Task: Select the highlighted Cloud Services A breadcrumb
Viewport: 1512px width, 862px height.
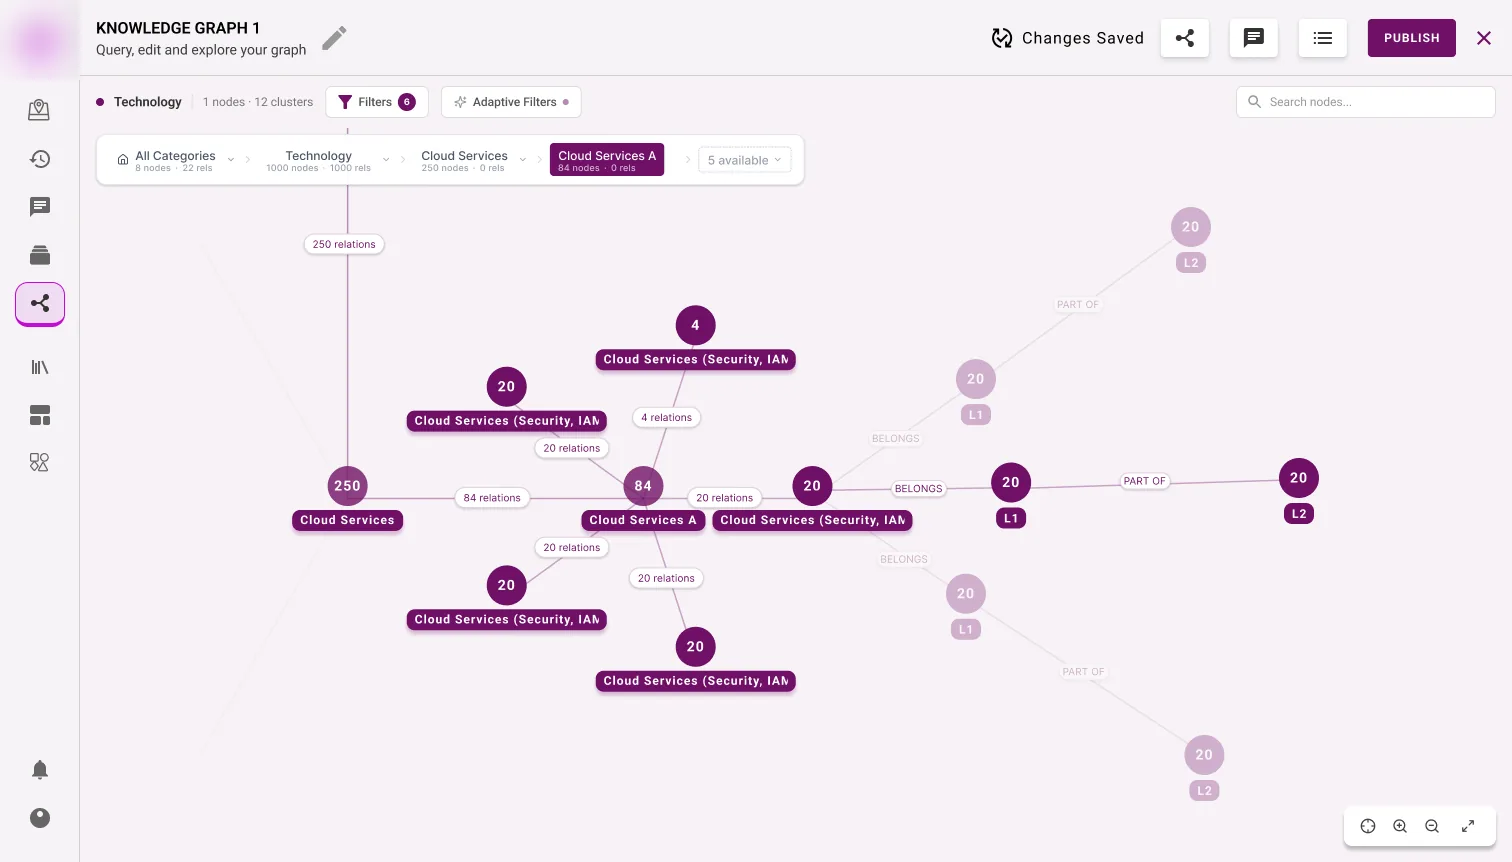Action: 607,160
